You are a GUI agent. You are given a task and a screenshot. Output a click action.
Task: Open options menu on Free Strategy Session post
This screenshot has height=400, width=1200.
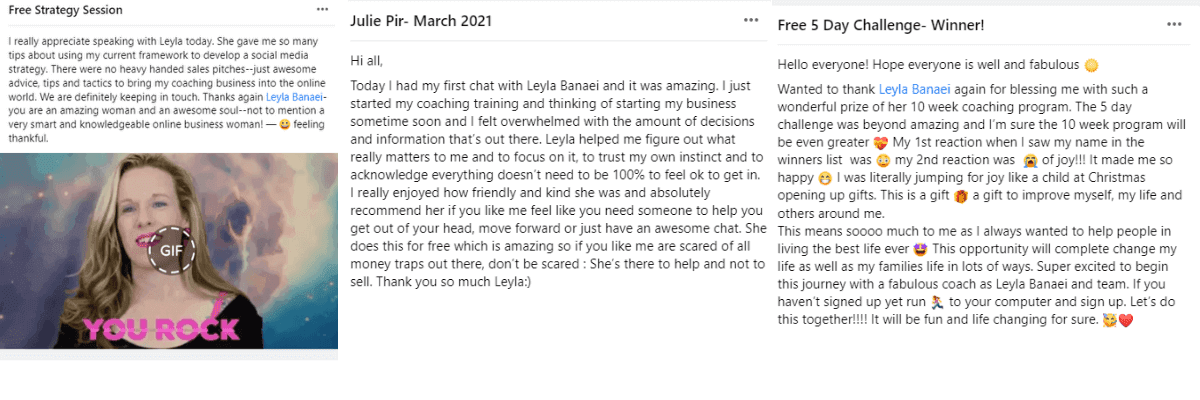(321, 9)
